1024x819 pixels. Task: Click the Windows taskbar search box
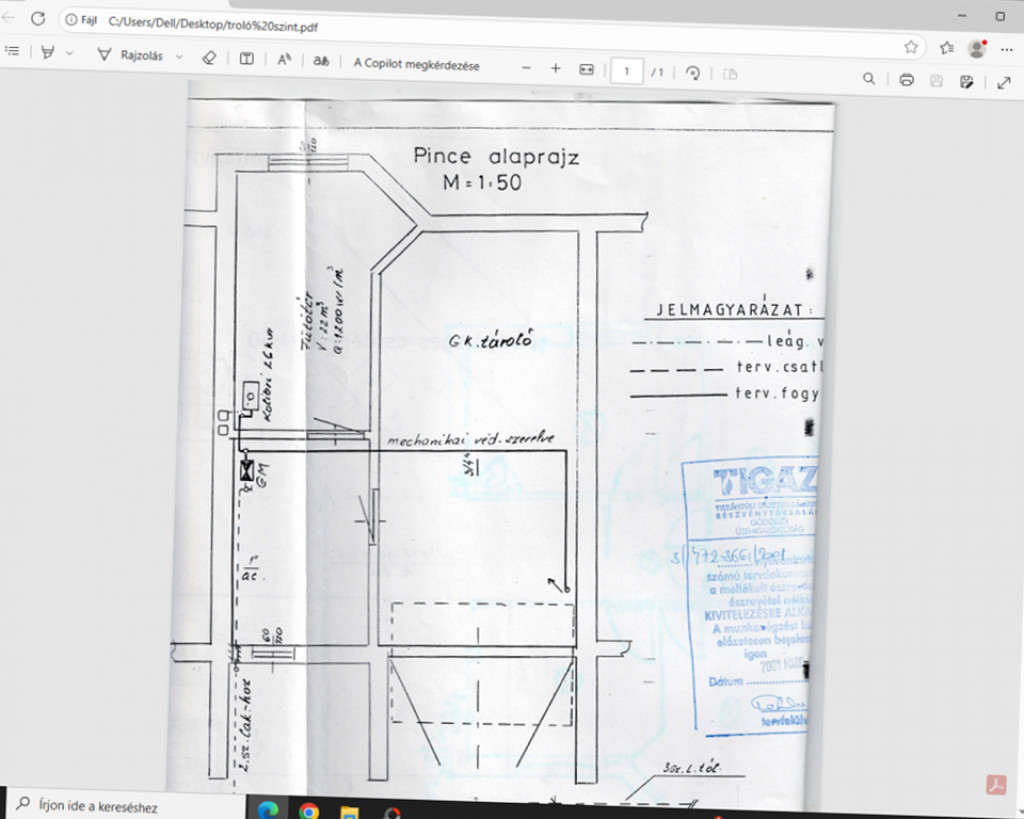(x=120, y=805)
